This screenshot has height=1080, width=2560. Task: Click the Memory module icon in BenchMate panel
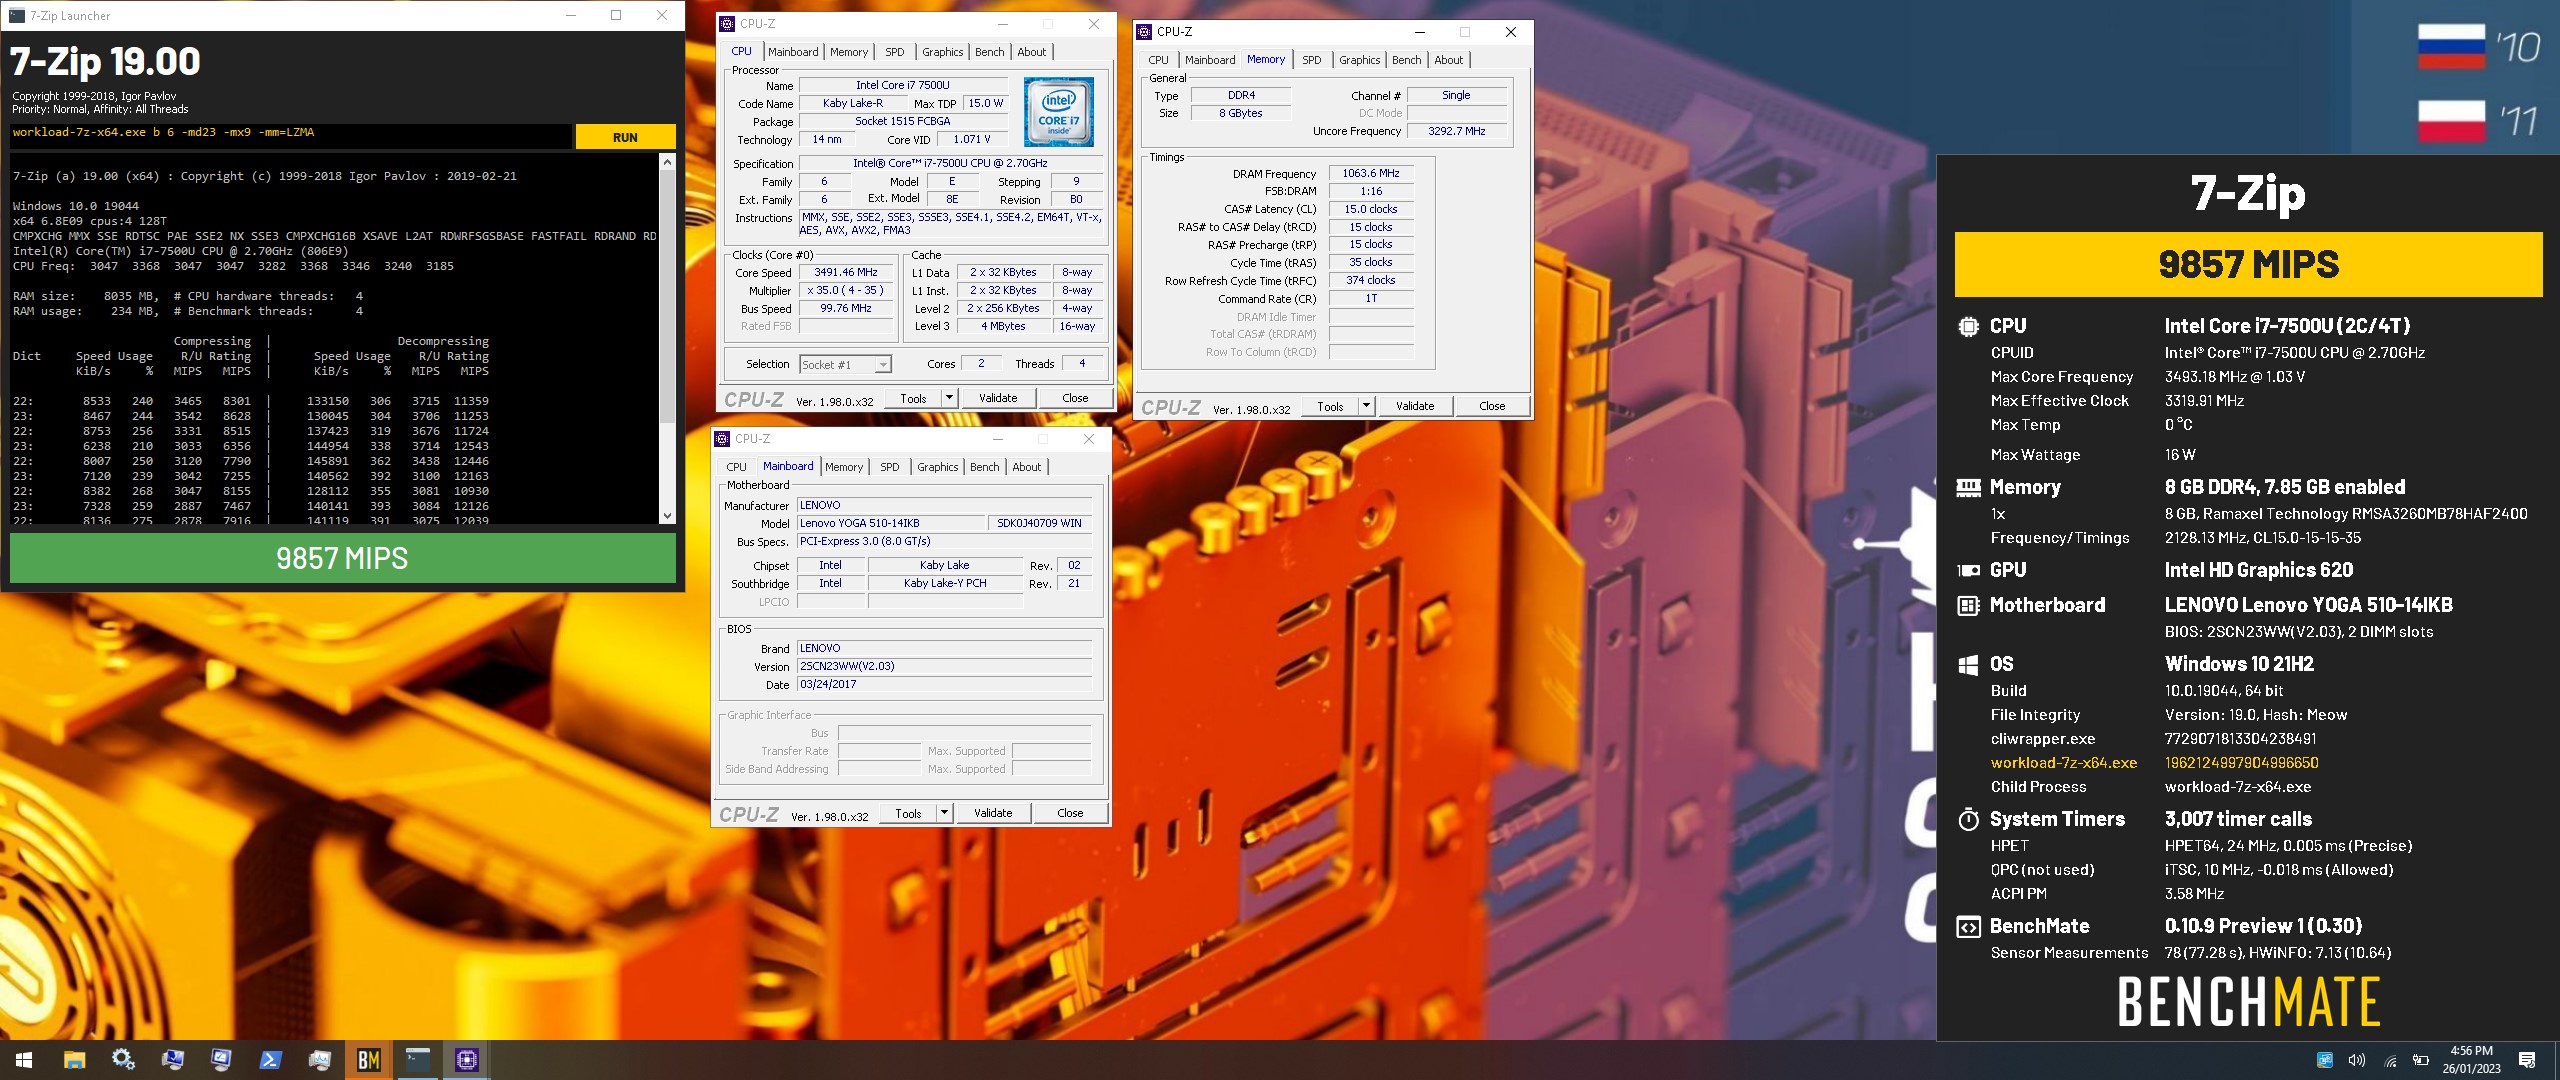[x=1968, y=487]
